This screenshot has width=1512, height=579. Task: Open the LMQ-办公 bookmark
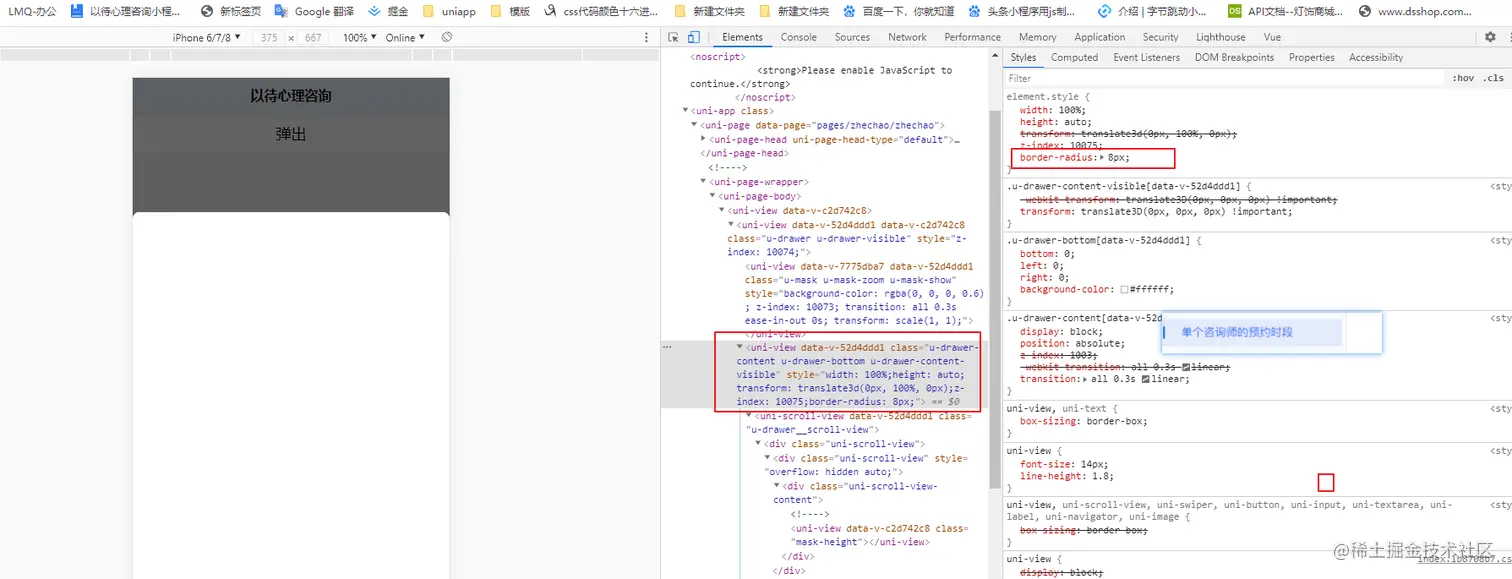coord(32,12)
